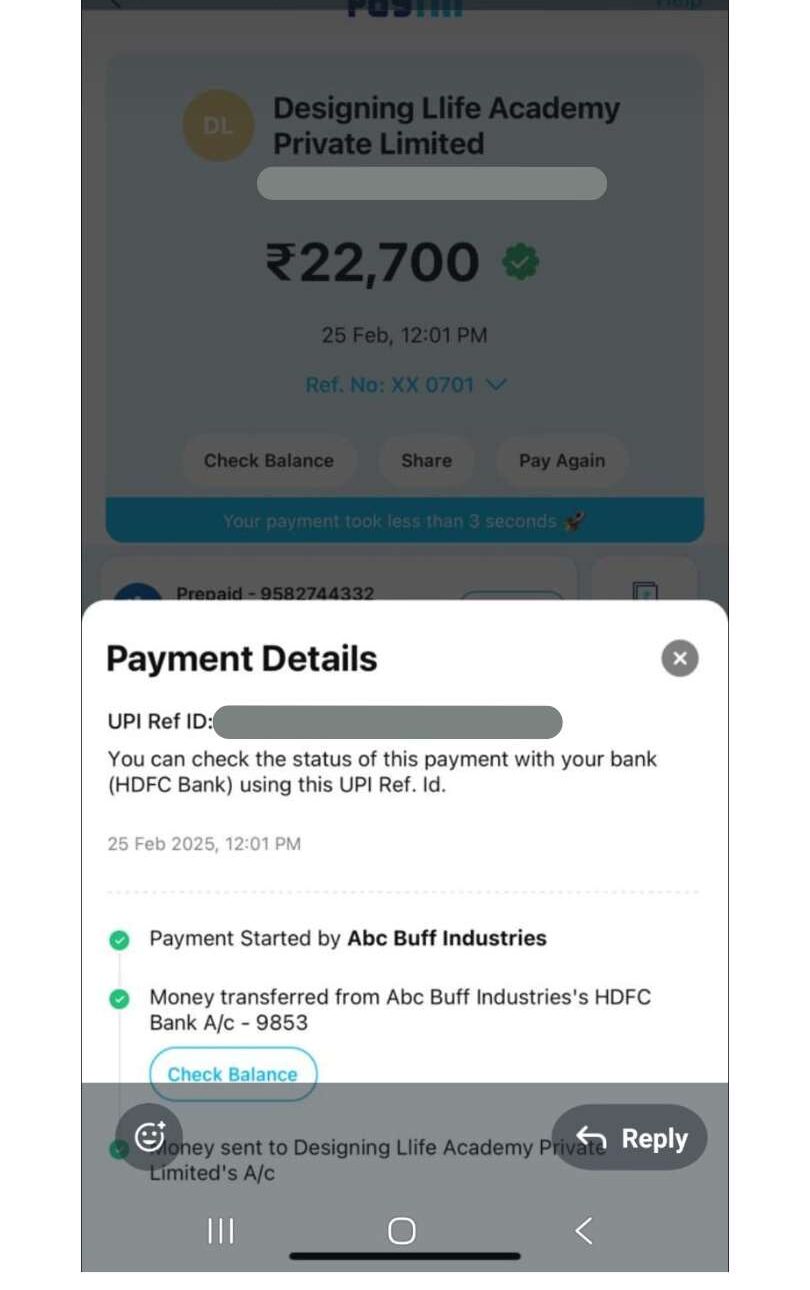810x1290 pixels.
Task: Tap the Reply arrow button
Action: click(x=629, y=1138)
